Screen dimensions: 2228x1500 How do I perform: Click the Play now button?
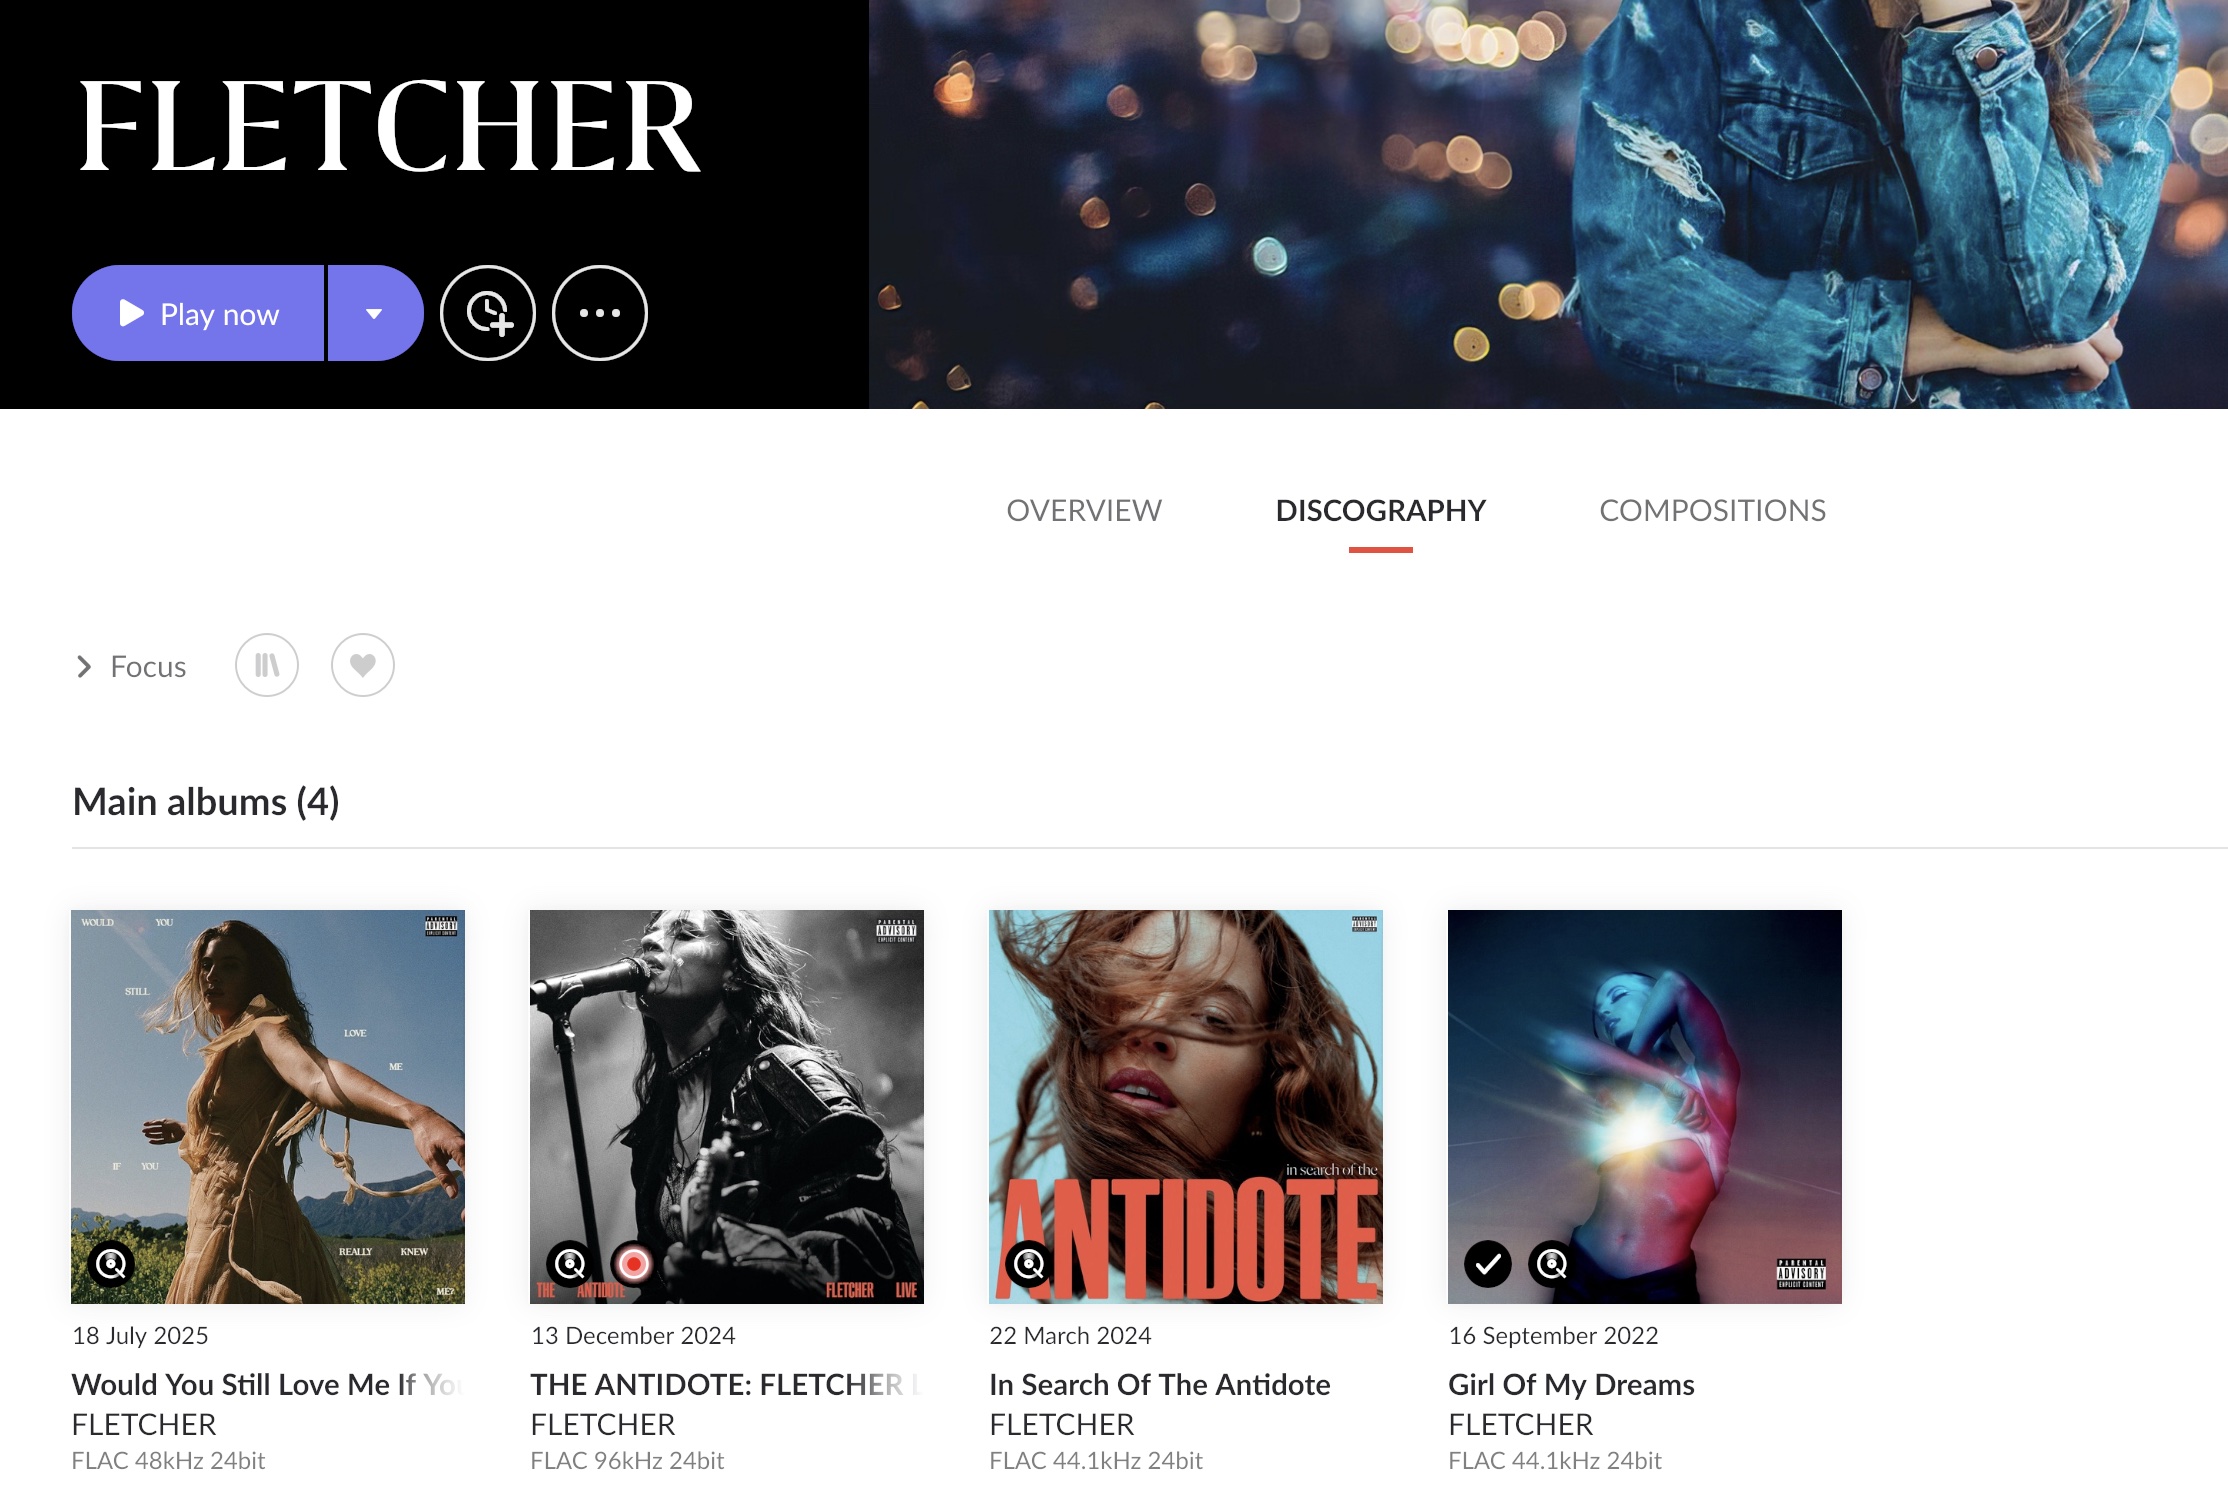click(x=198, y=313)
